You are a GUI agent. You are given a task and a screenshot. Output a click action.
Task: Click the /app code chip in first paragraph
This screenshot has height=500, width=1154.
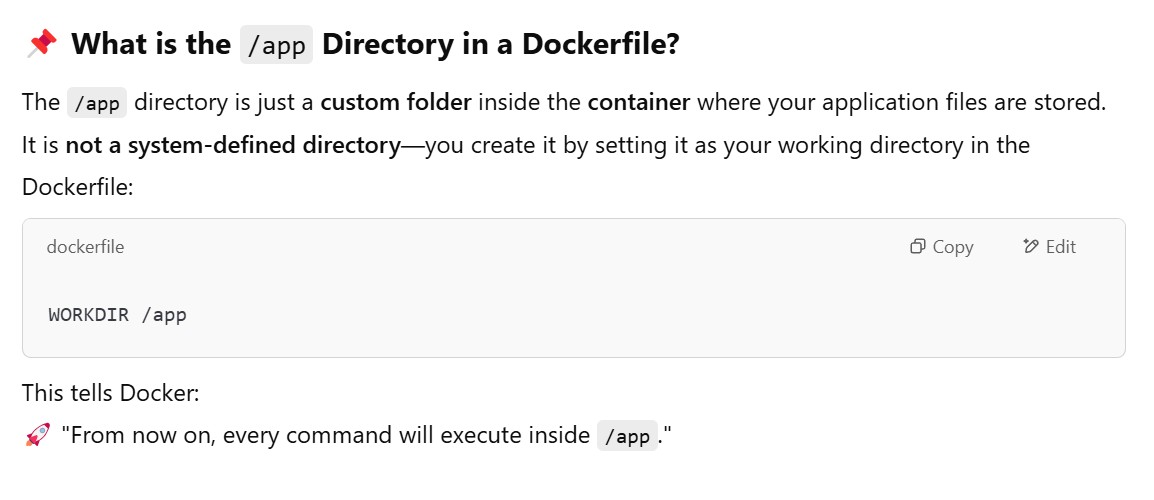[x=96, y=103]
